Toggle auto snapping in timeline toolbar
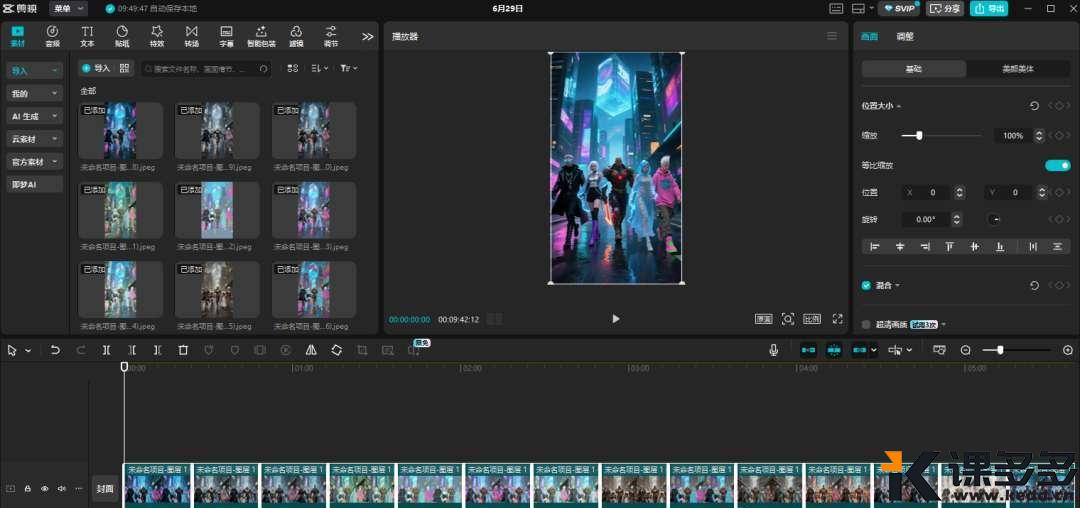1080x508 pixels. pos(834,350)
